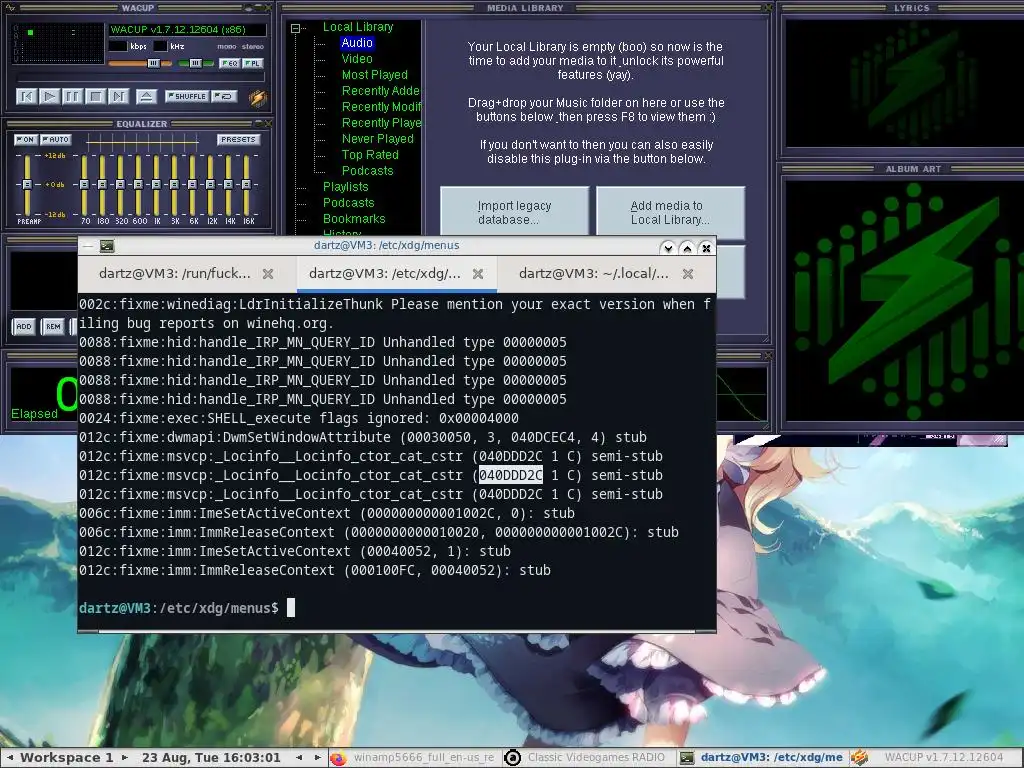Close the /run/fuck... terminal tab
1024x768 pixels.
[x=268, y=274]
